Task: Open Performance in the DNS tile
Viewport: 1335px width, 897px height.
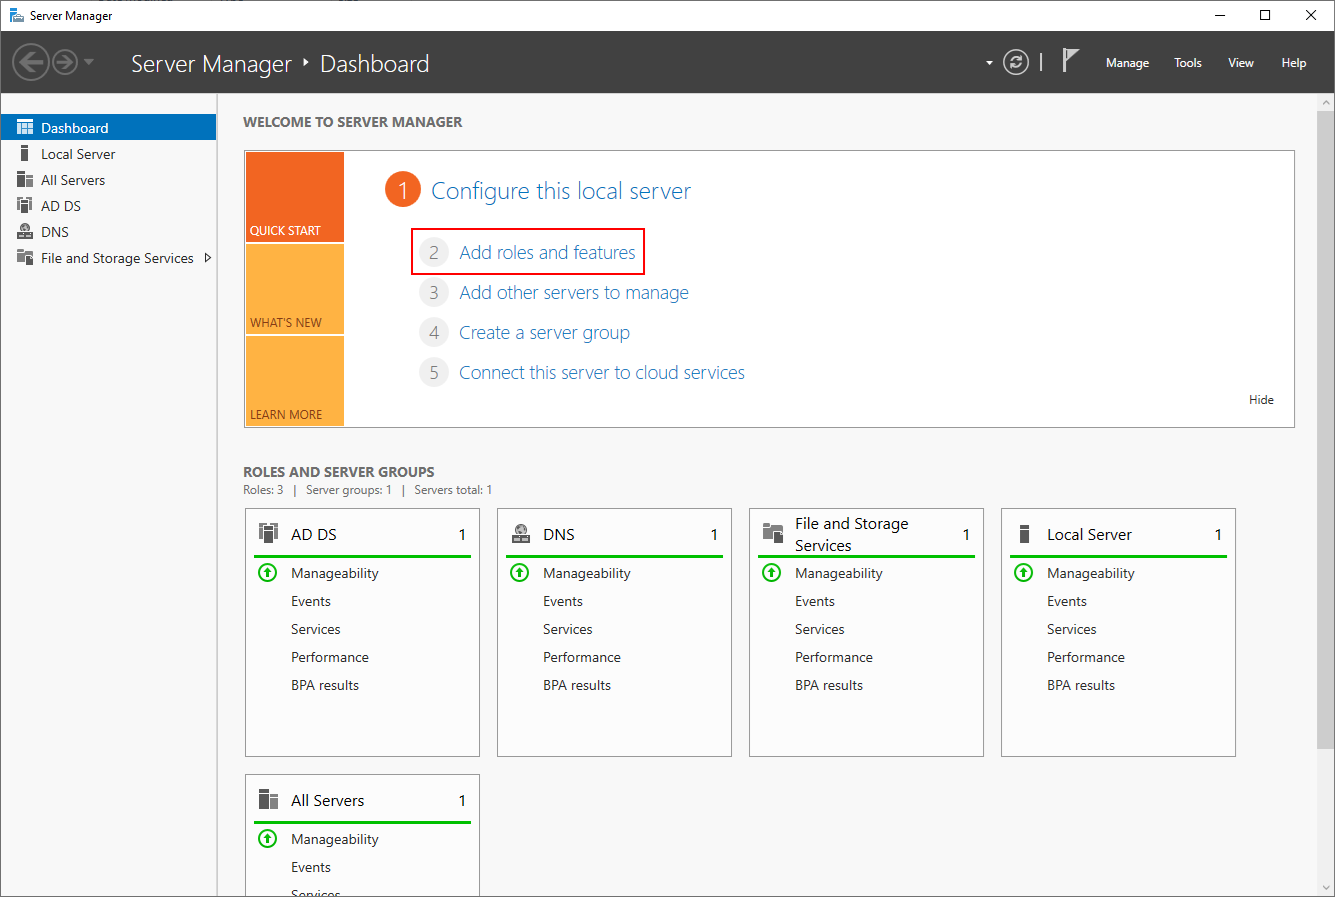Action: click(582, 657)
